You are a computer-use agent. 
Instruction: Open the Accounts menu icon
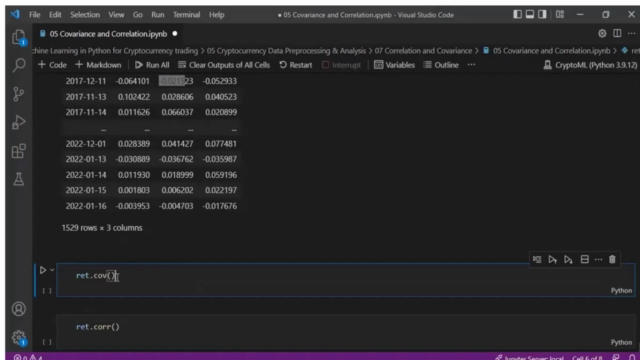(19, 309)
